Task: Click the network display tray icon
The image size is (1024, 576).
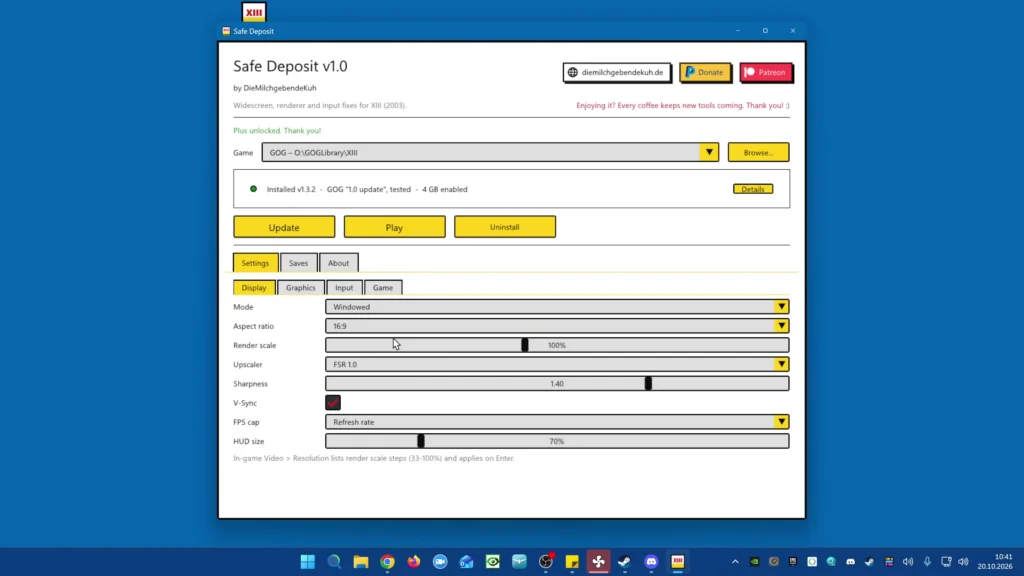Action: pyautogui.click(x=946, y=562)
